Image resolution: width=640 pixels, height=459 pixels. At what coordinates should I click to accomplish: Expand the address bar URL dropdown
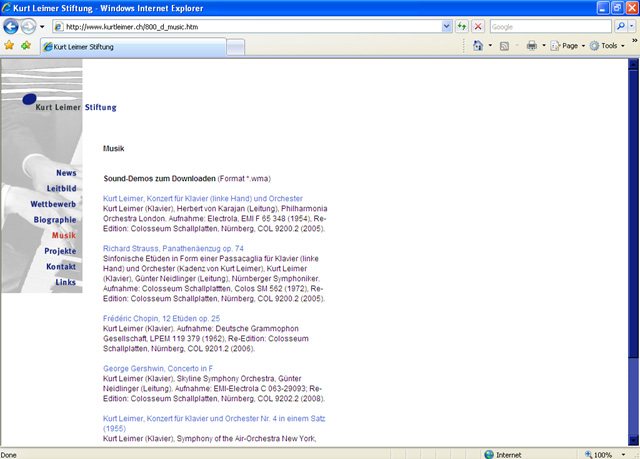[x=446, y=26]
